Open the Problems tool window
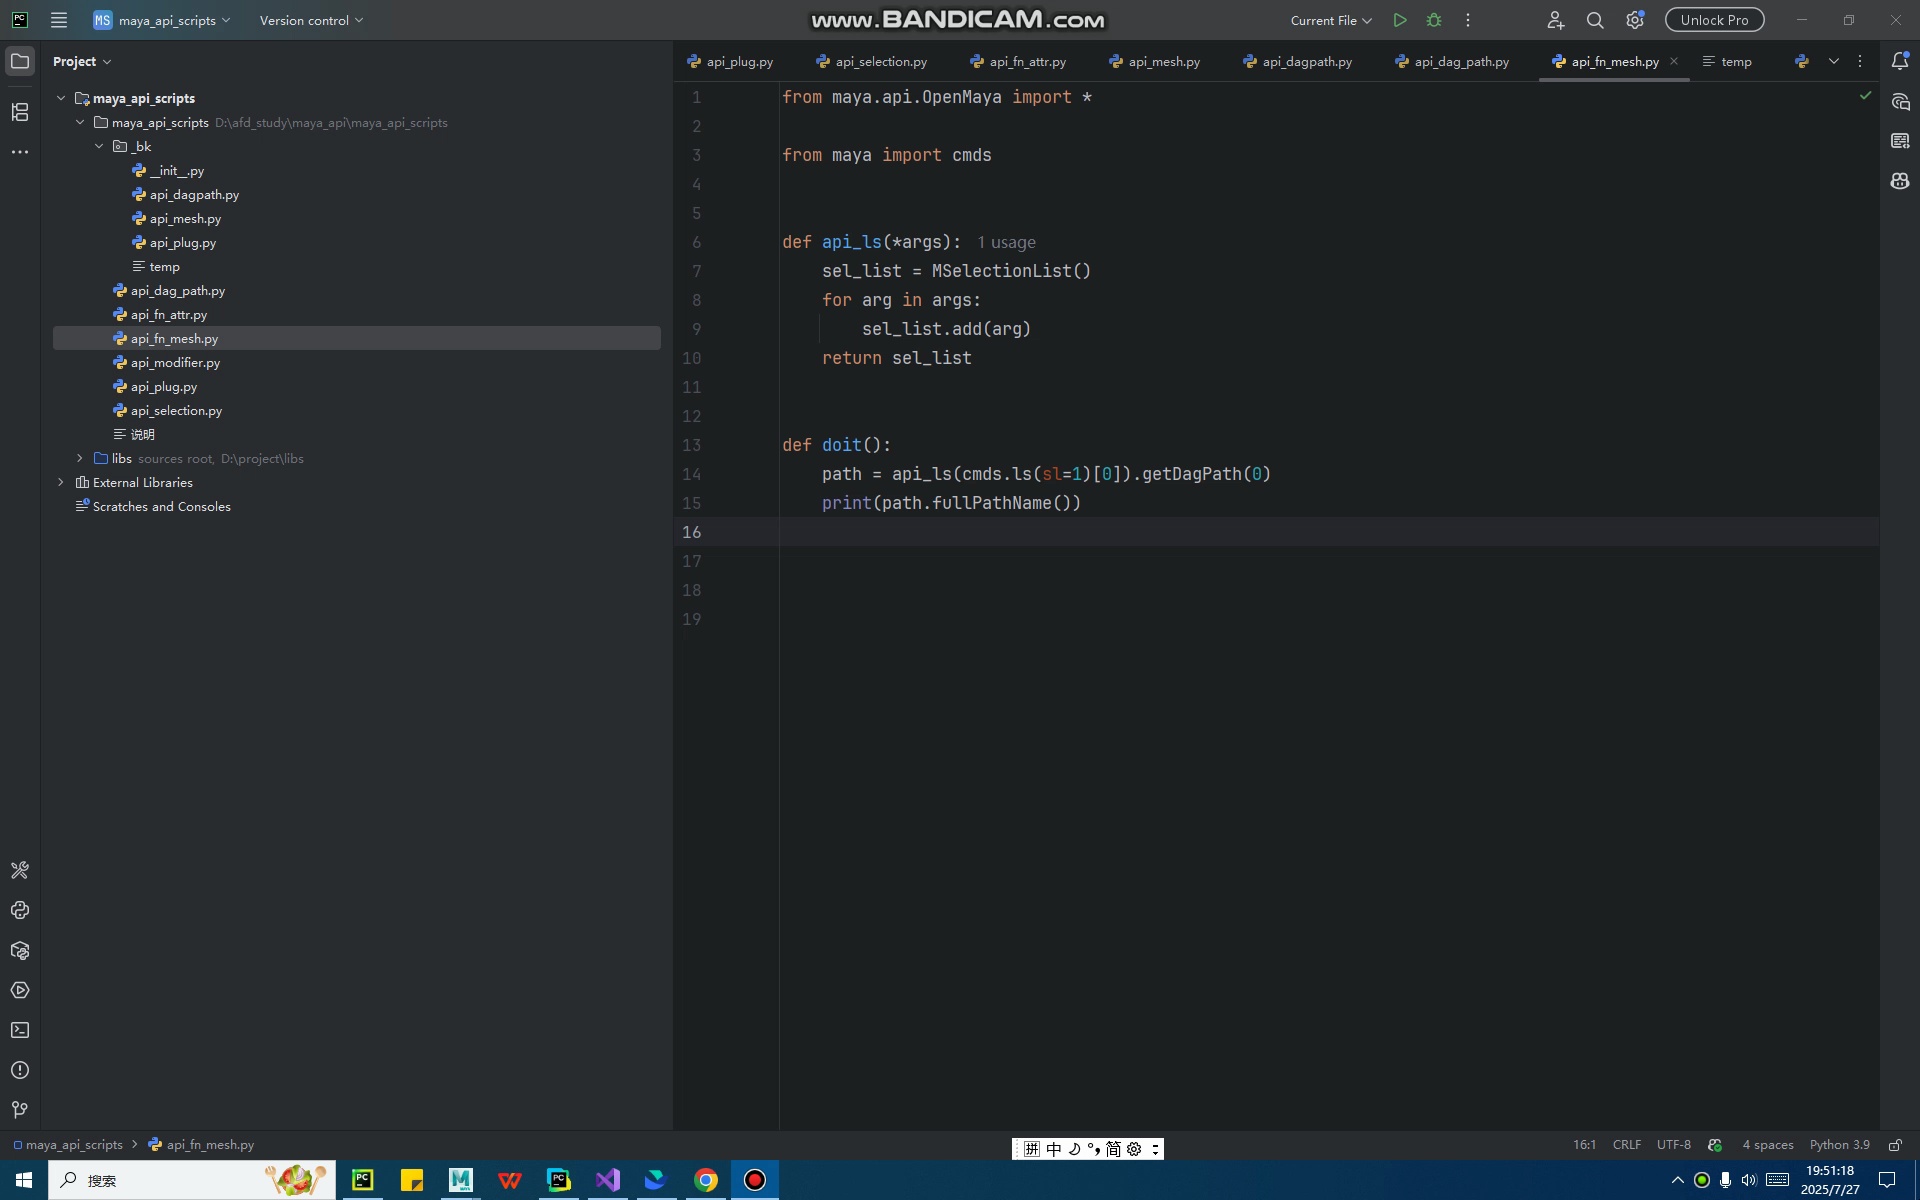 (20, 1069)
